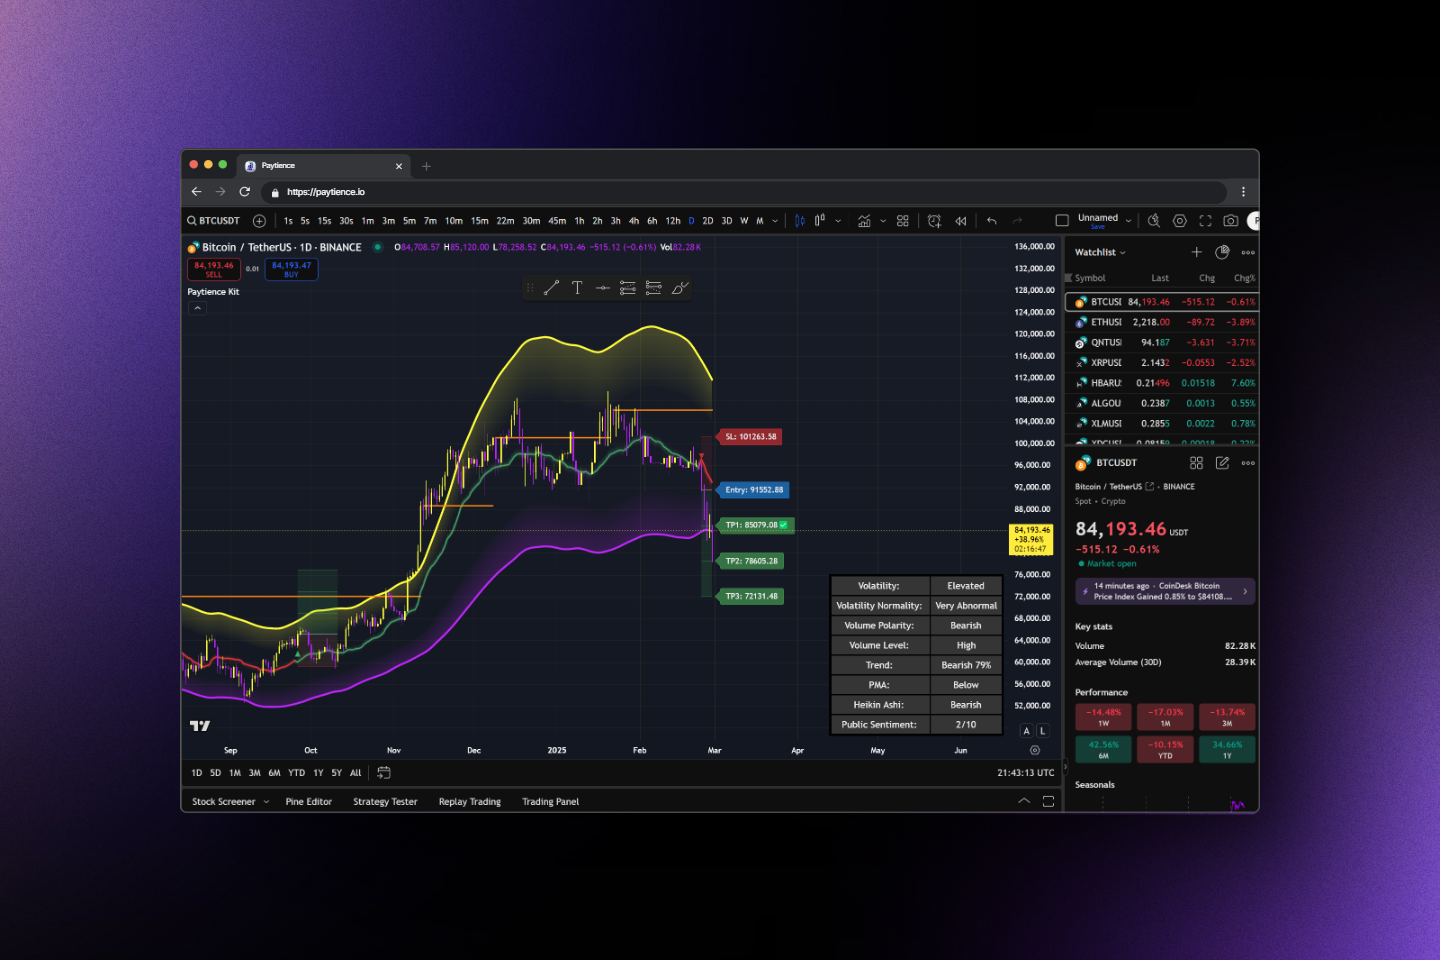Open price scale settings gear icon
Viewport: 1440px width, 960px height.
point(1035,750)
